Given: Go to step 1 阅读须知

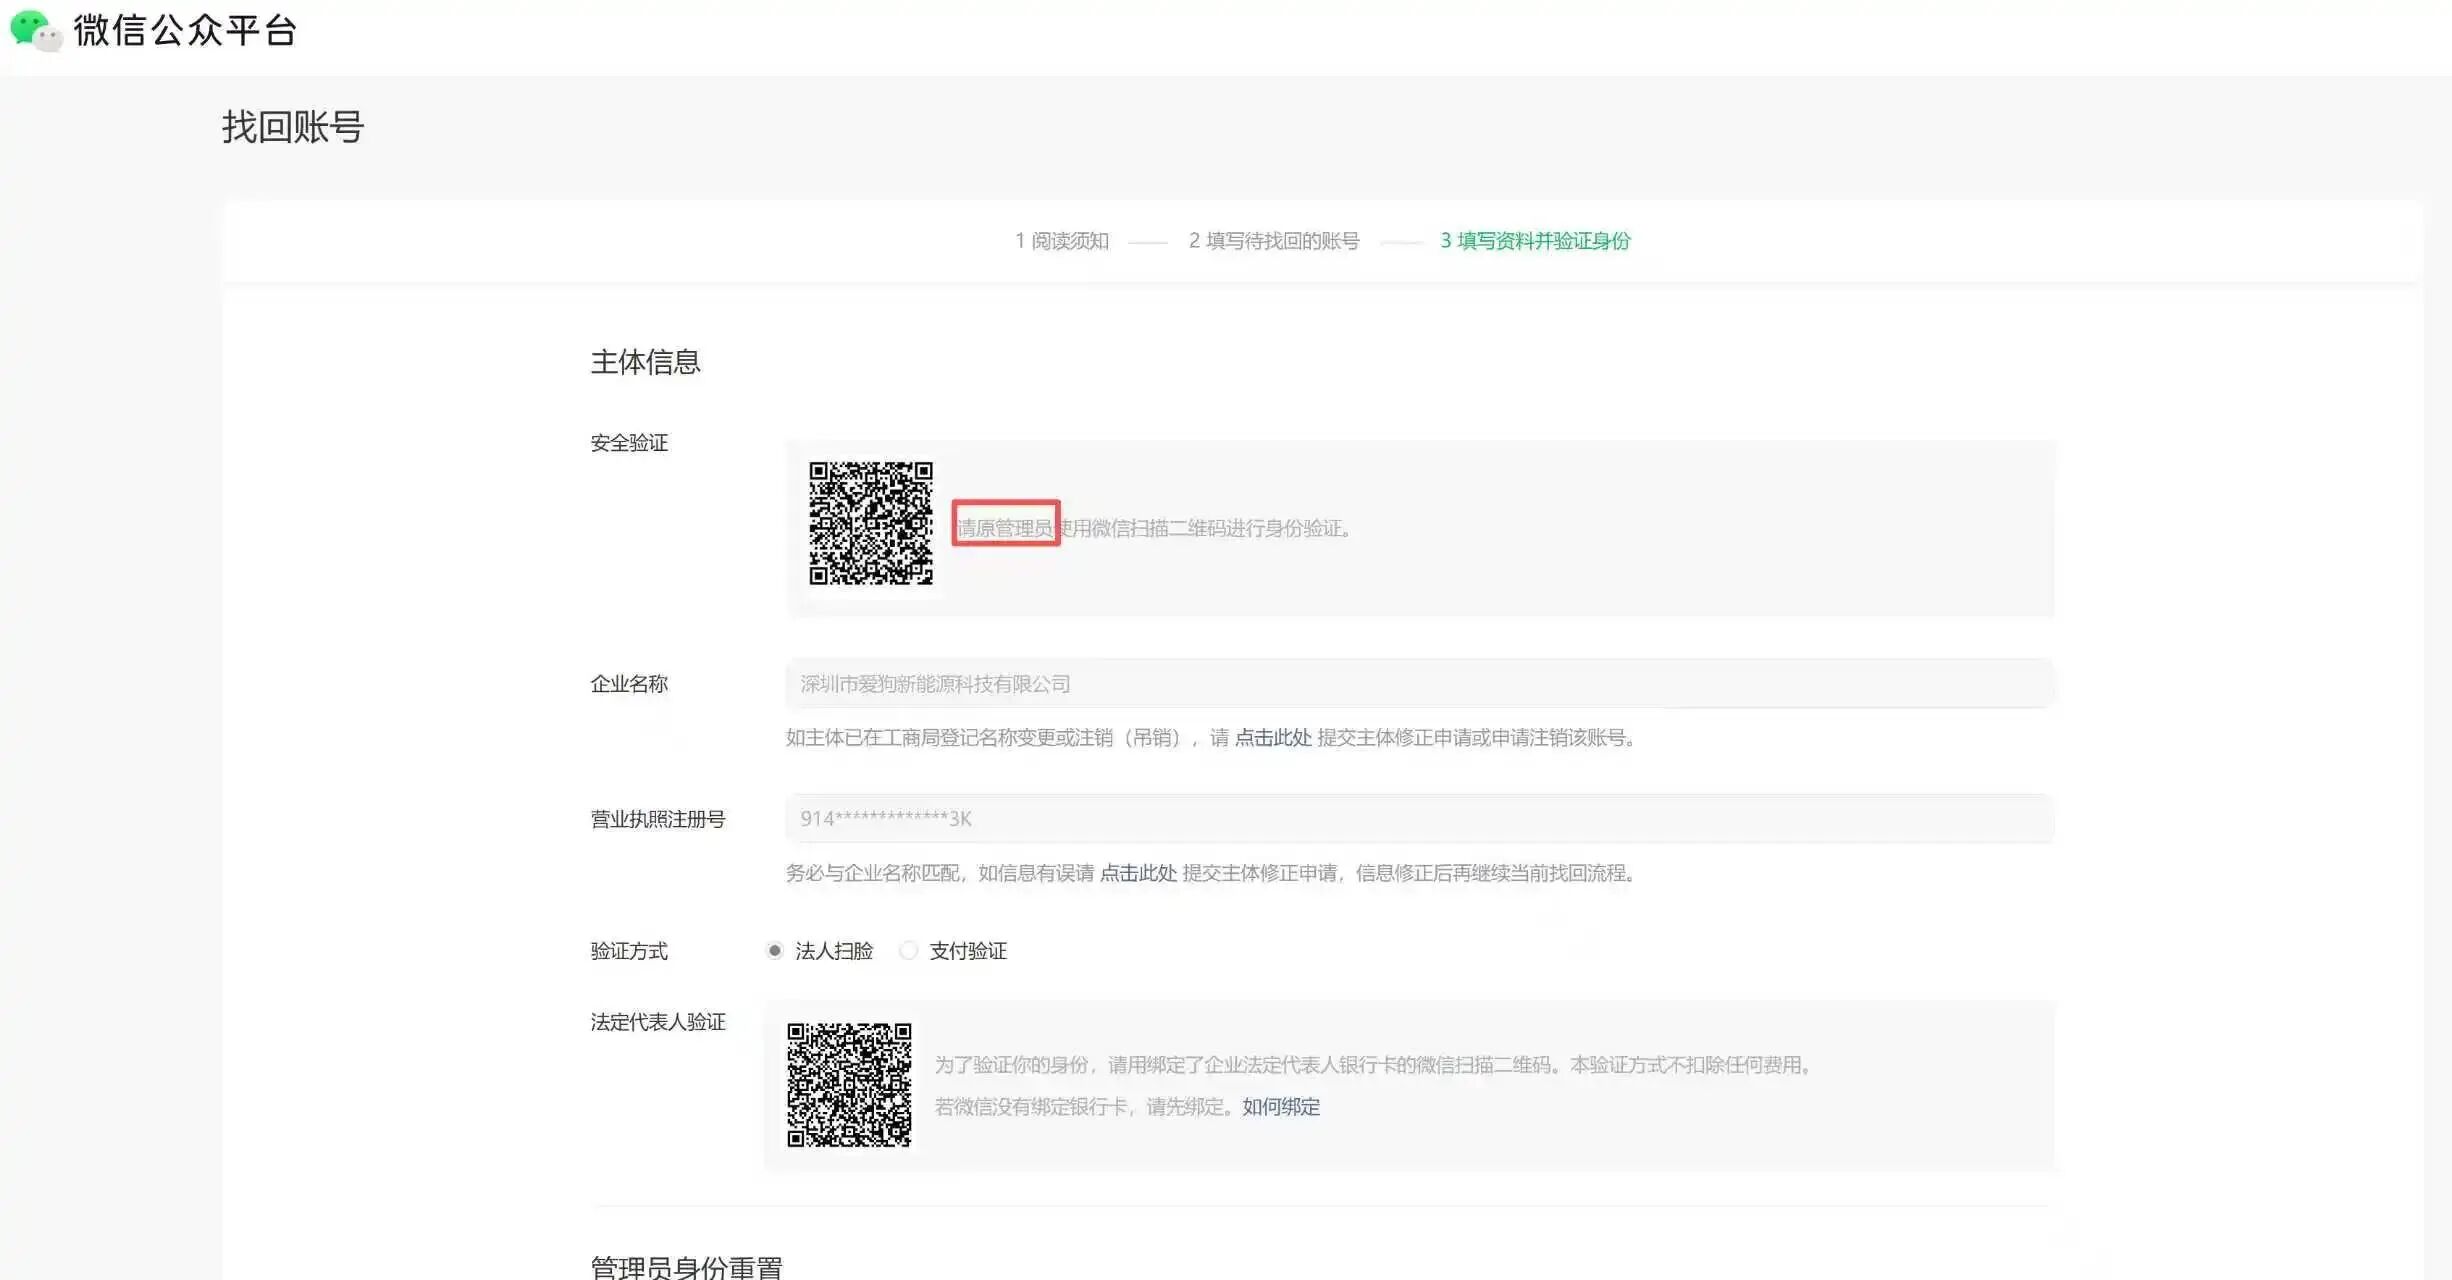Looking at the screenshot, I should click(x=1061, y=241).
